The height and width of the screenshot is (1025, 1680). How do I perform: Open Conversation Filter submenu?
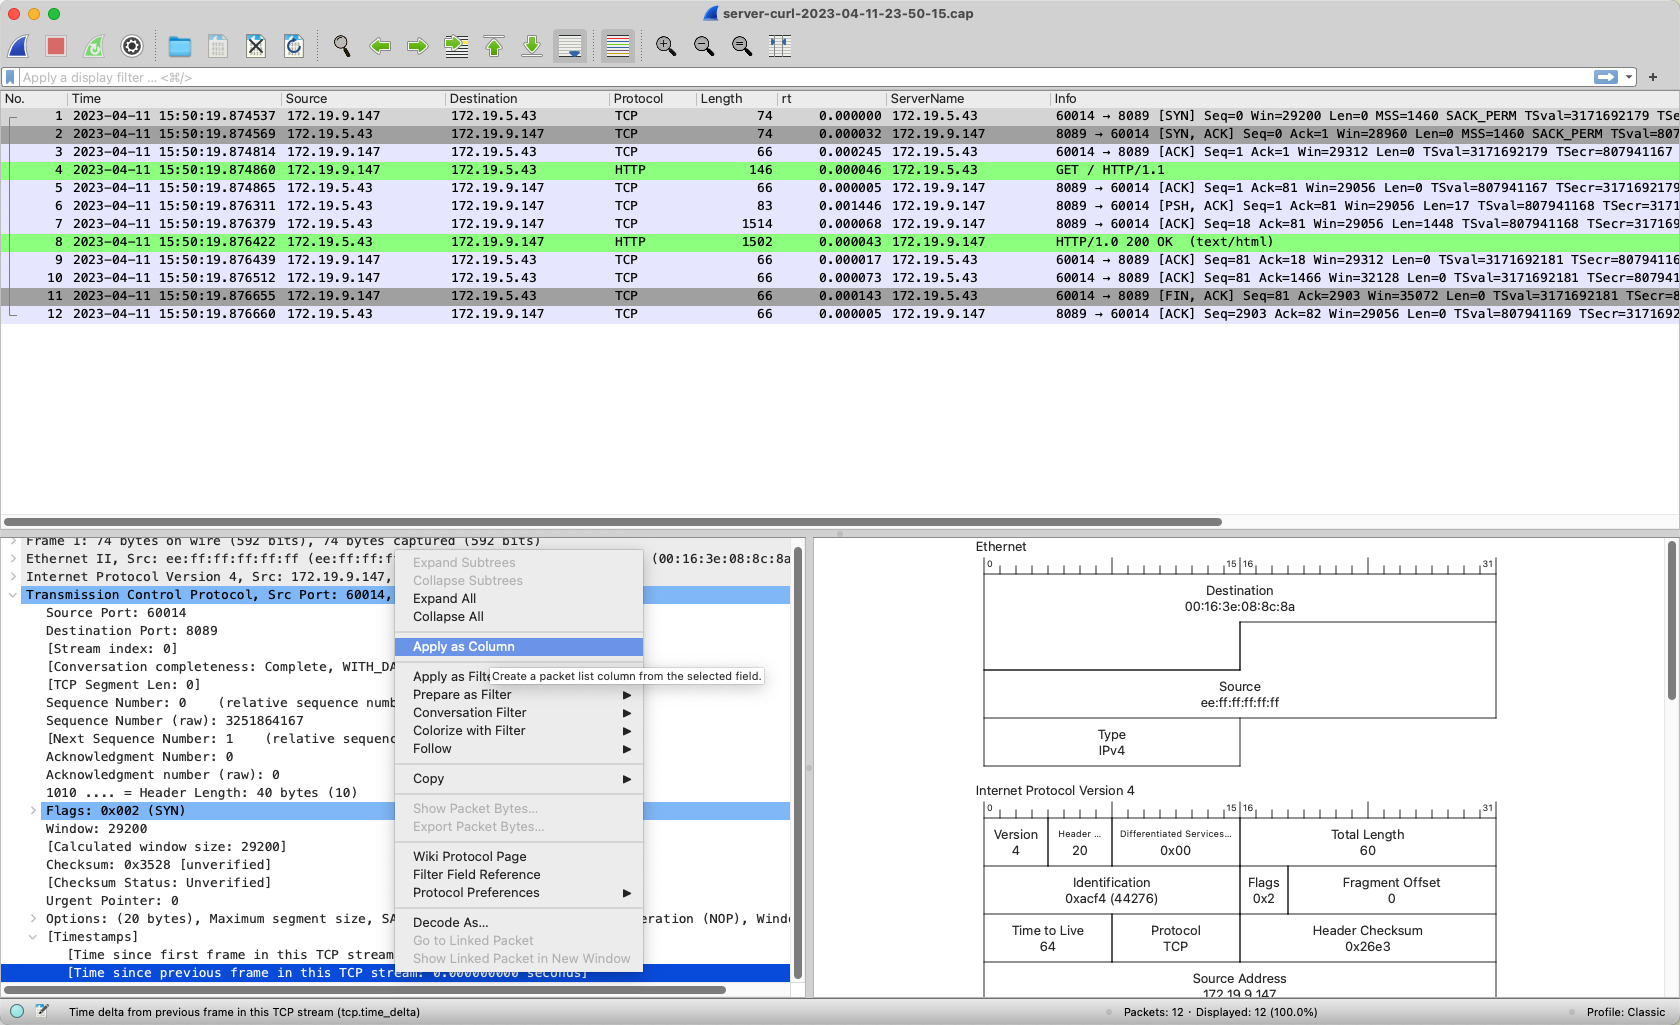[x=519, y=713]
